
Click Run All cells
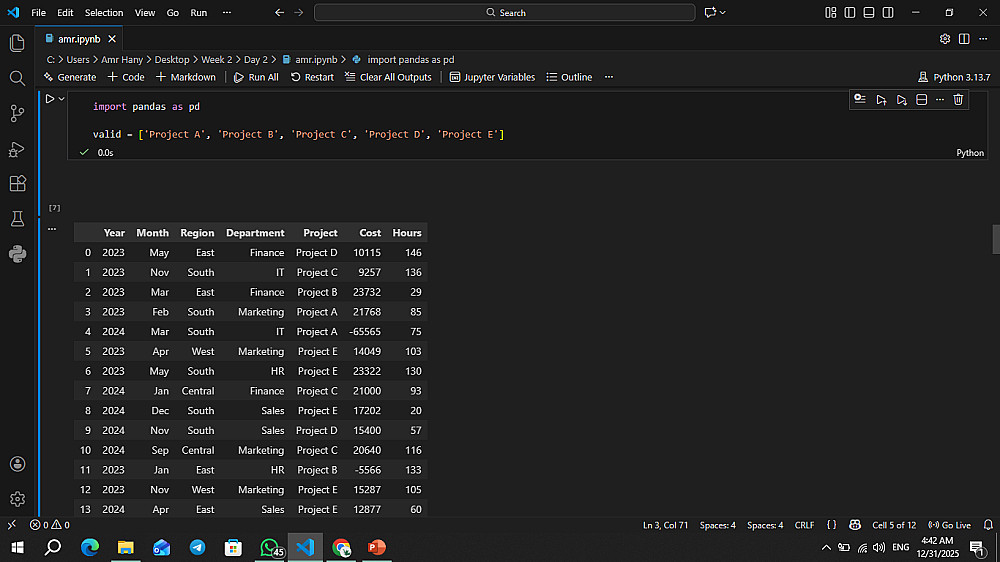tap(256, 77)
